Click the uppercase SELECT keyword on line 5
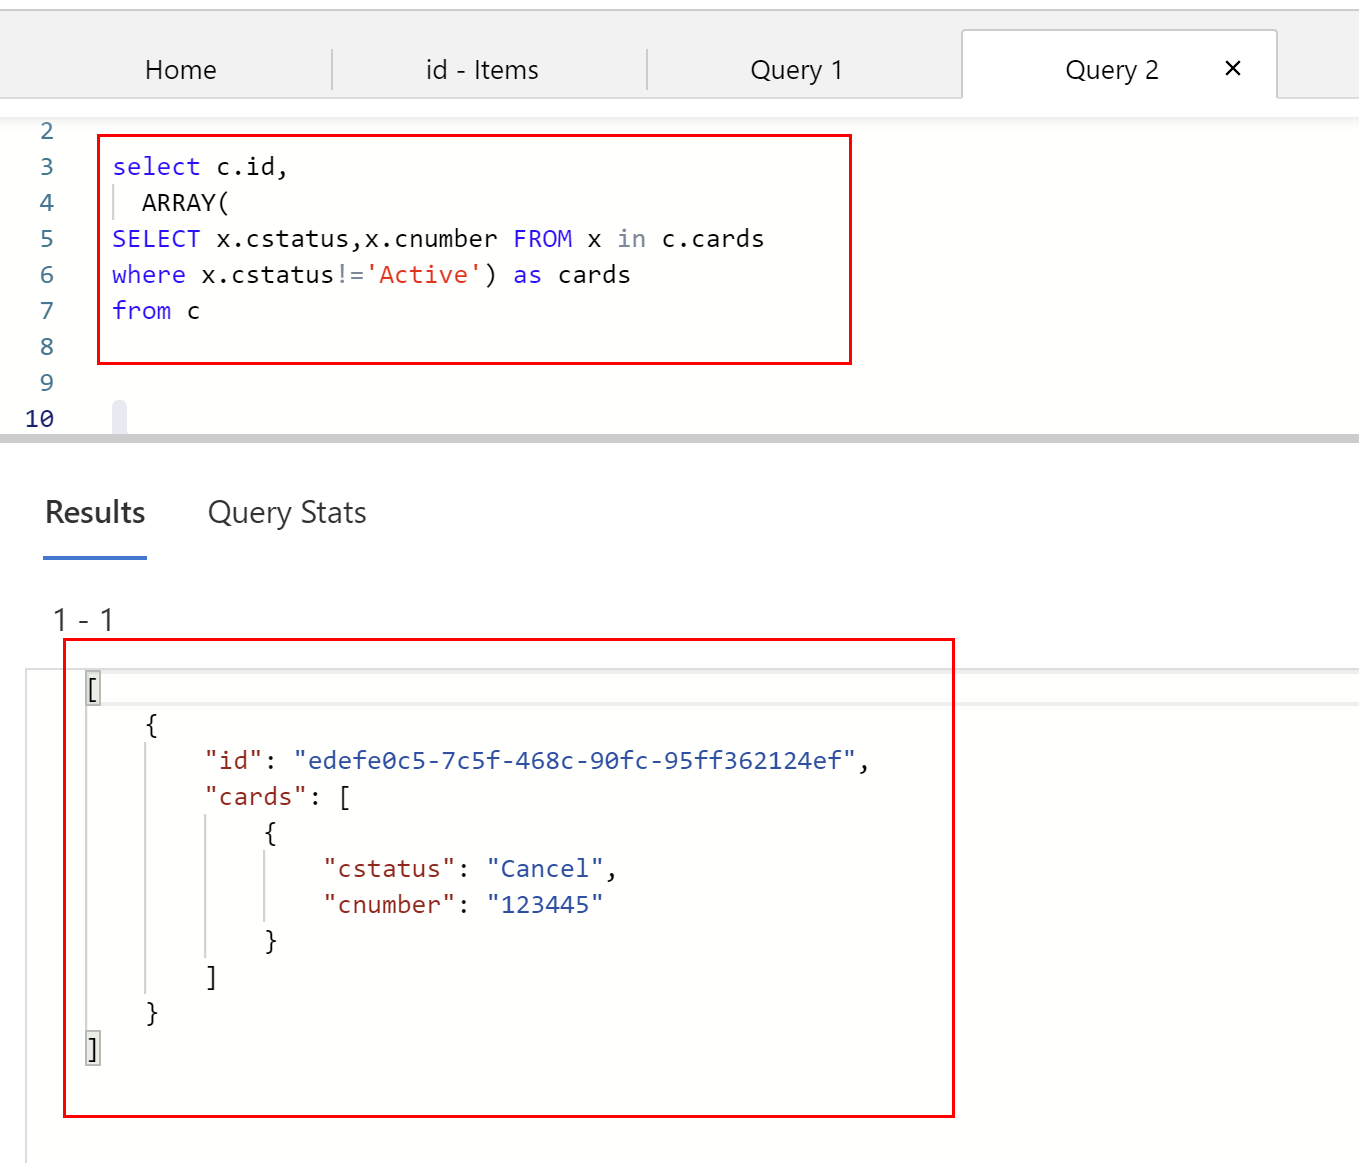1359x1163 pixels. click(x=156, y=239)
